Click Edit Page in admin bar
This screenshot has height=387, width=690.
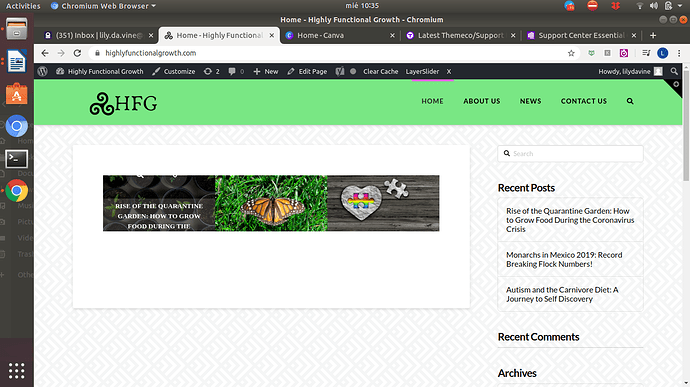pos(307,71)
